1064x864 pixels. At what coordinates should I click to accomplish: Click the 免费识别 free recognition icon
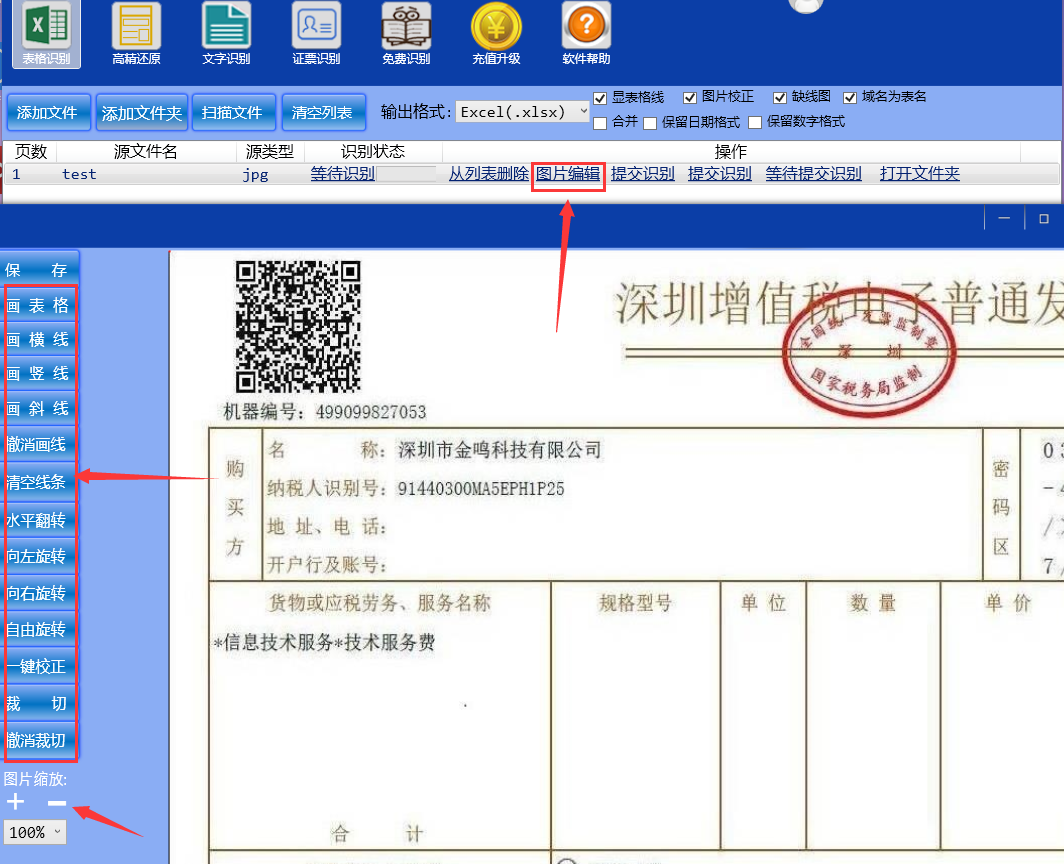[x=406, y=33]
